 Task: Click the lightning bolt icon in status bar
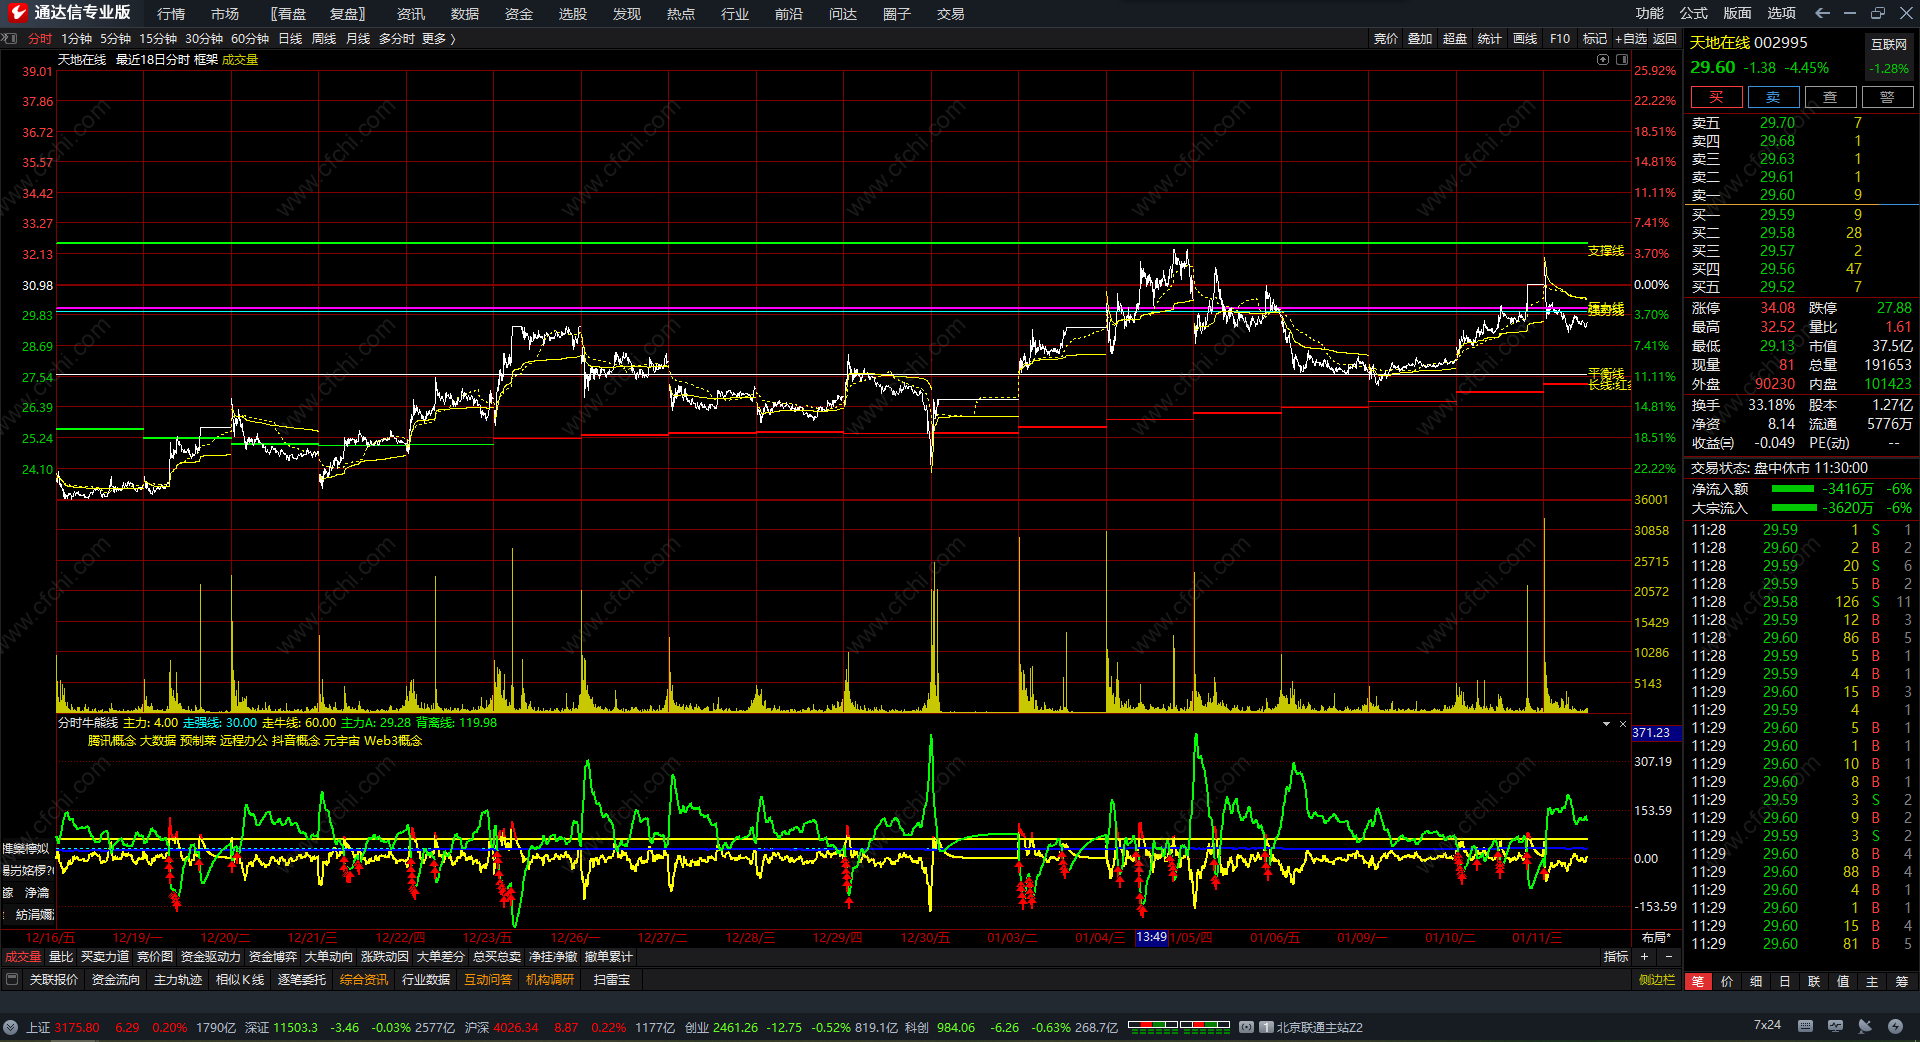point(1895,1026)
